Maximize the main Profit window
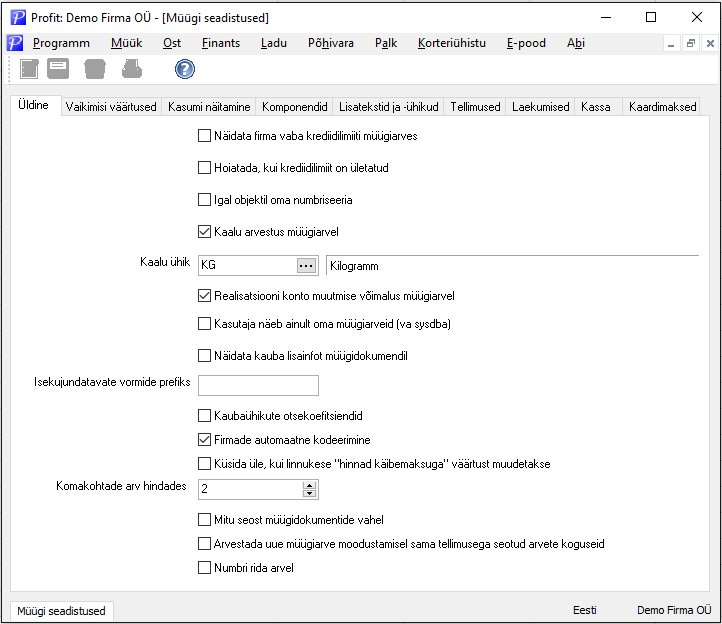This screenshot has height=624, width=722. pyautogui.click(x=651, y=17)
